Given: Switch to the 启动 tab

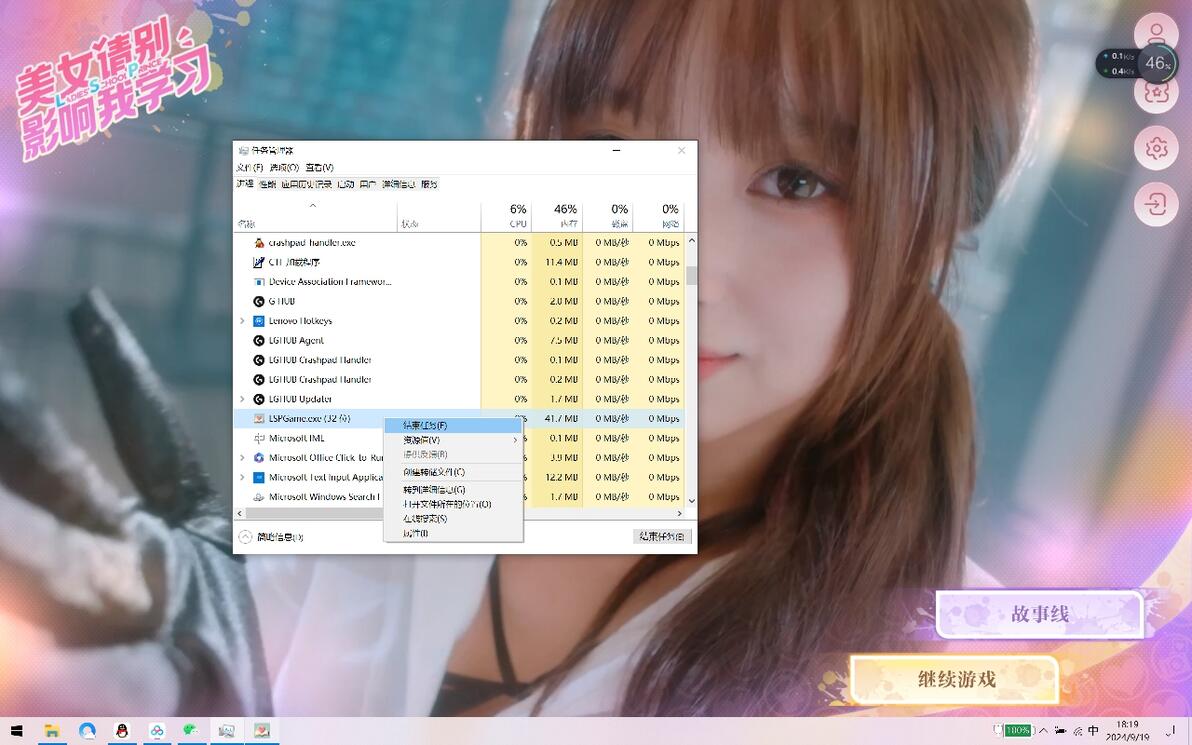Looking at the screenshot, I should (x=346, y=184).
